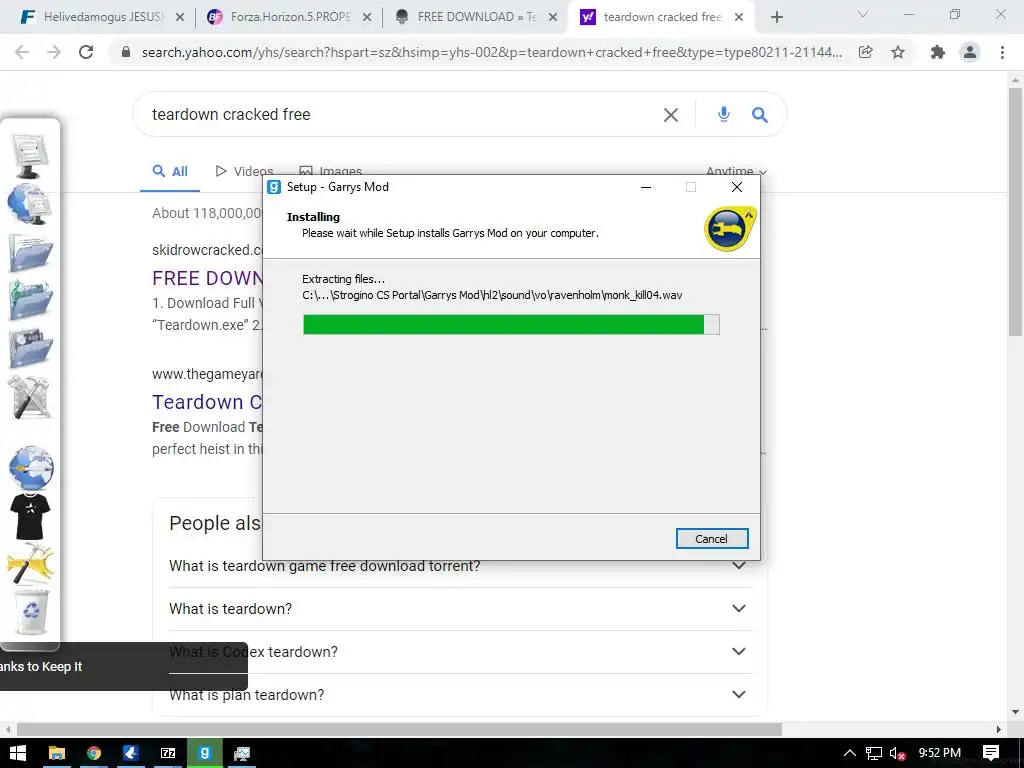Viewport: 1024px width, 768px height.
Task: Open the notification center icon
Action: click(x=991, y=752)
